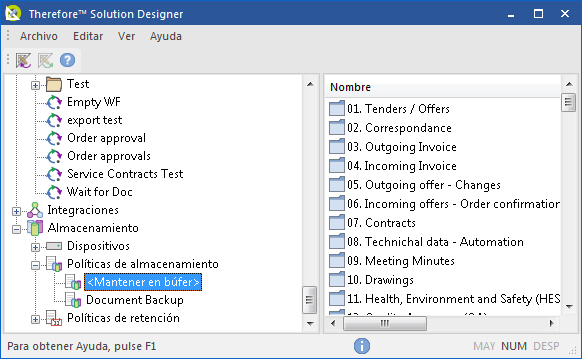The image size is (583, 360).
Task: Click the folder icon beside 02. Correspondance
Action: point(337,128)
